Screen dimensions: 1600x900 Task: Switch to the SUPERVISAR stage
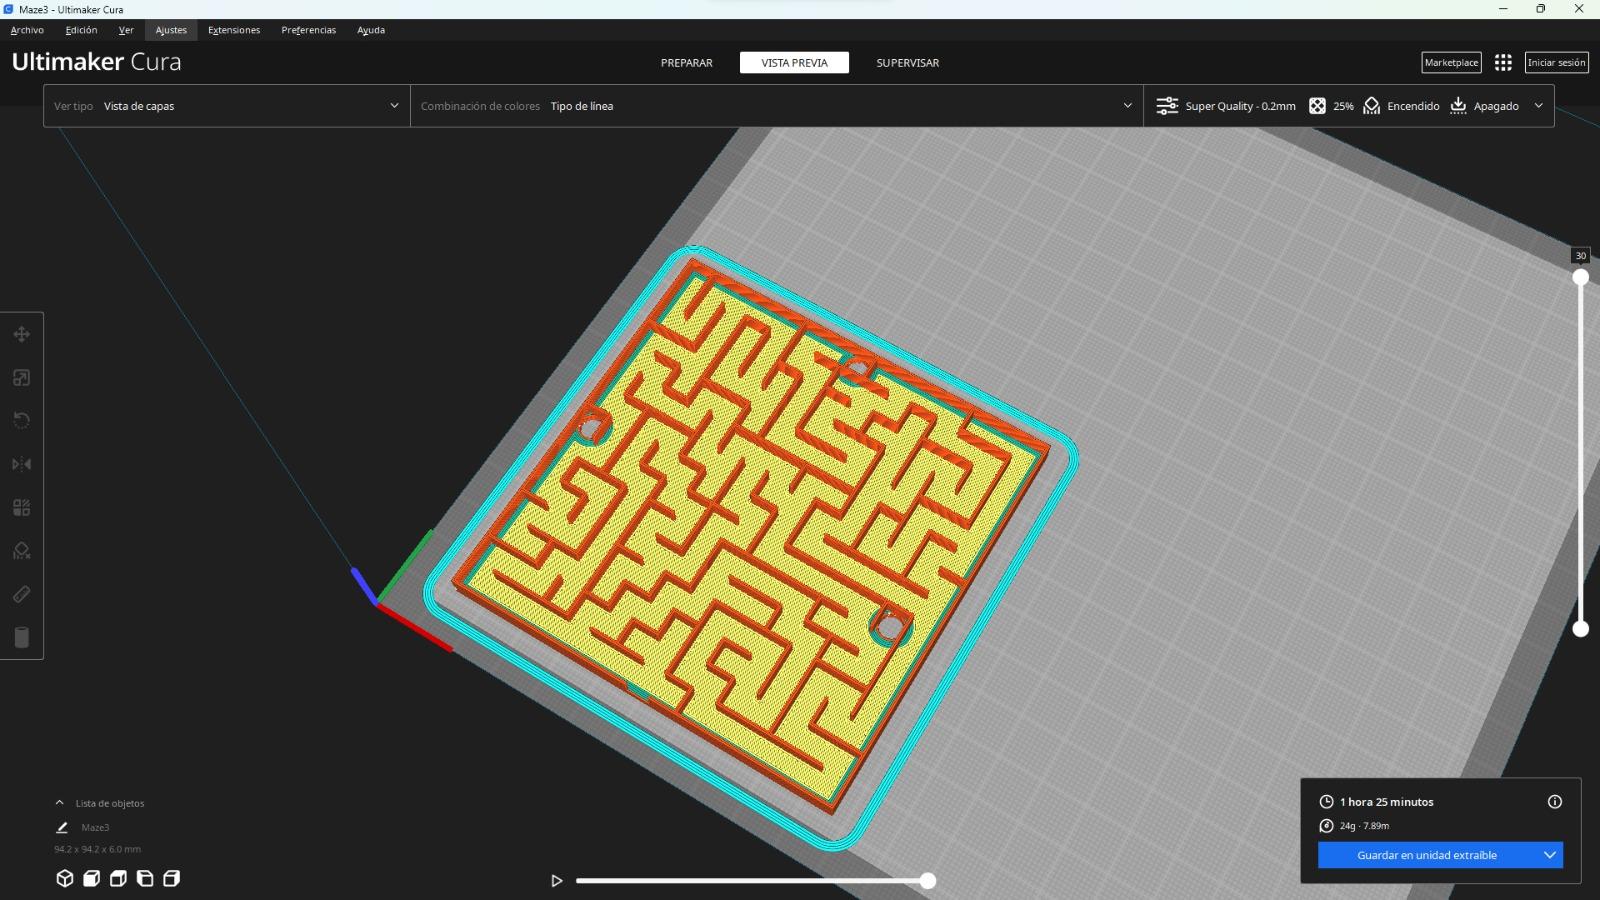pyautogui.click(x=908, y=62)
